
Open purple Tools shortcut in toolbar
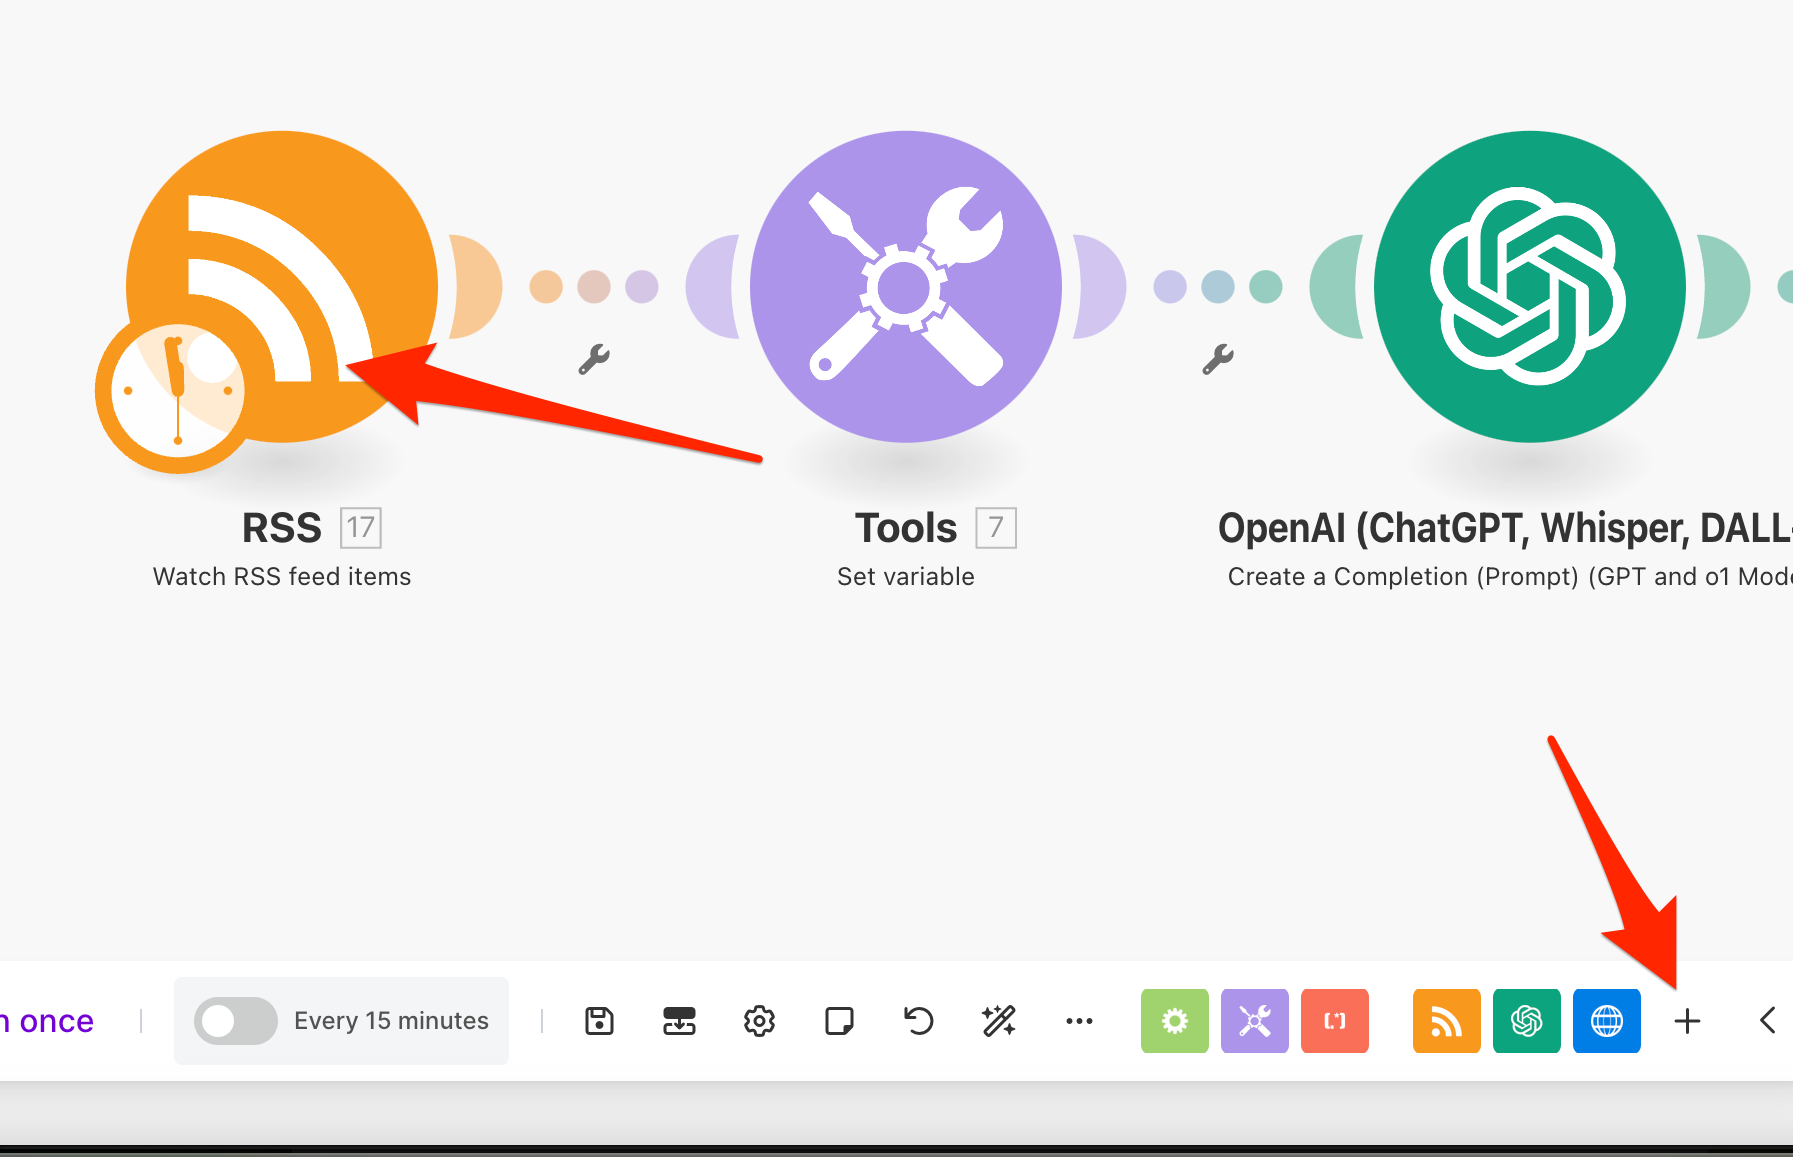pos(1255,1021)
